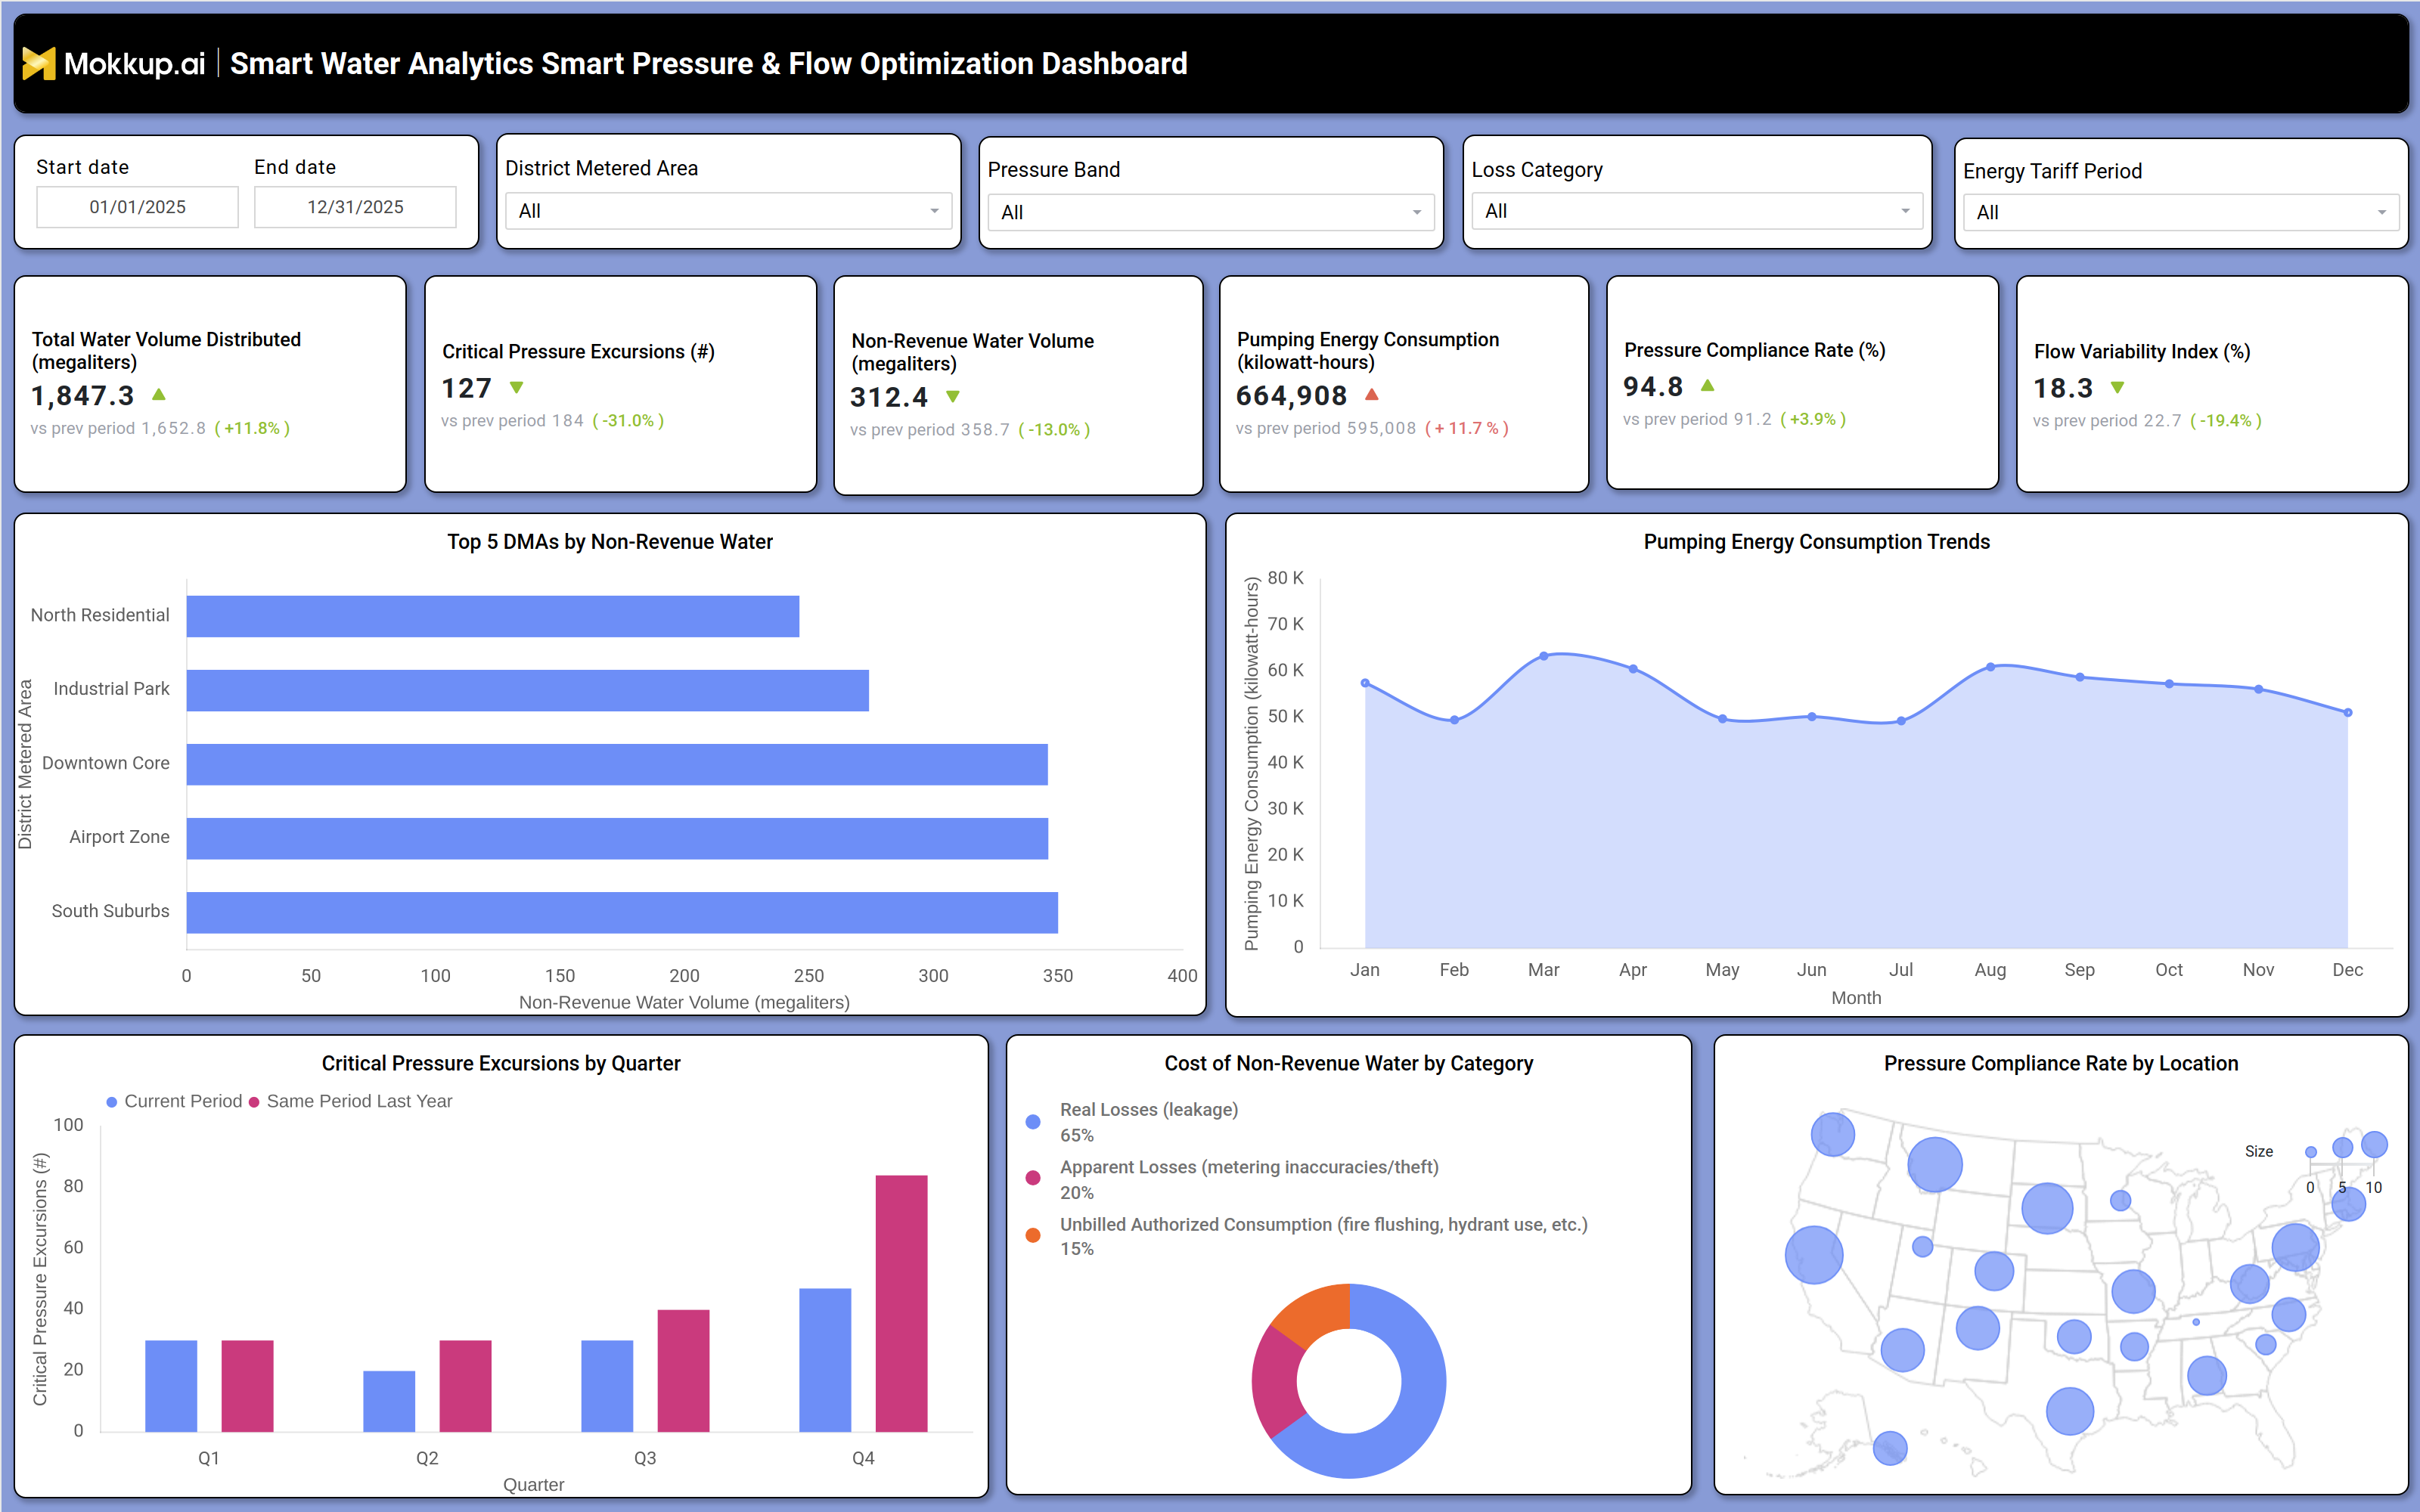Open the Energy Tariff Period dropdown
2420x1512 pixels.
click(2180, 212)
